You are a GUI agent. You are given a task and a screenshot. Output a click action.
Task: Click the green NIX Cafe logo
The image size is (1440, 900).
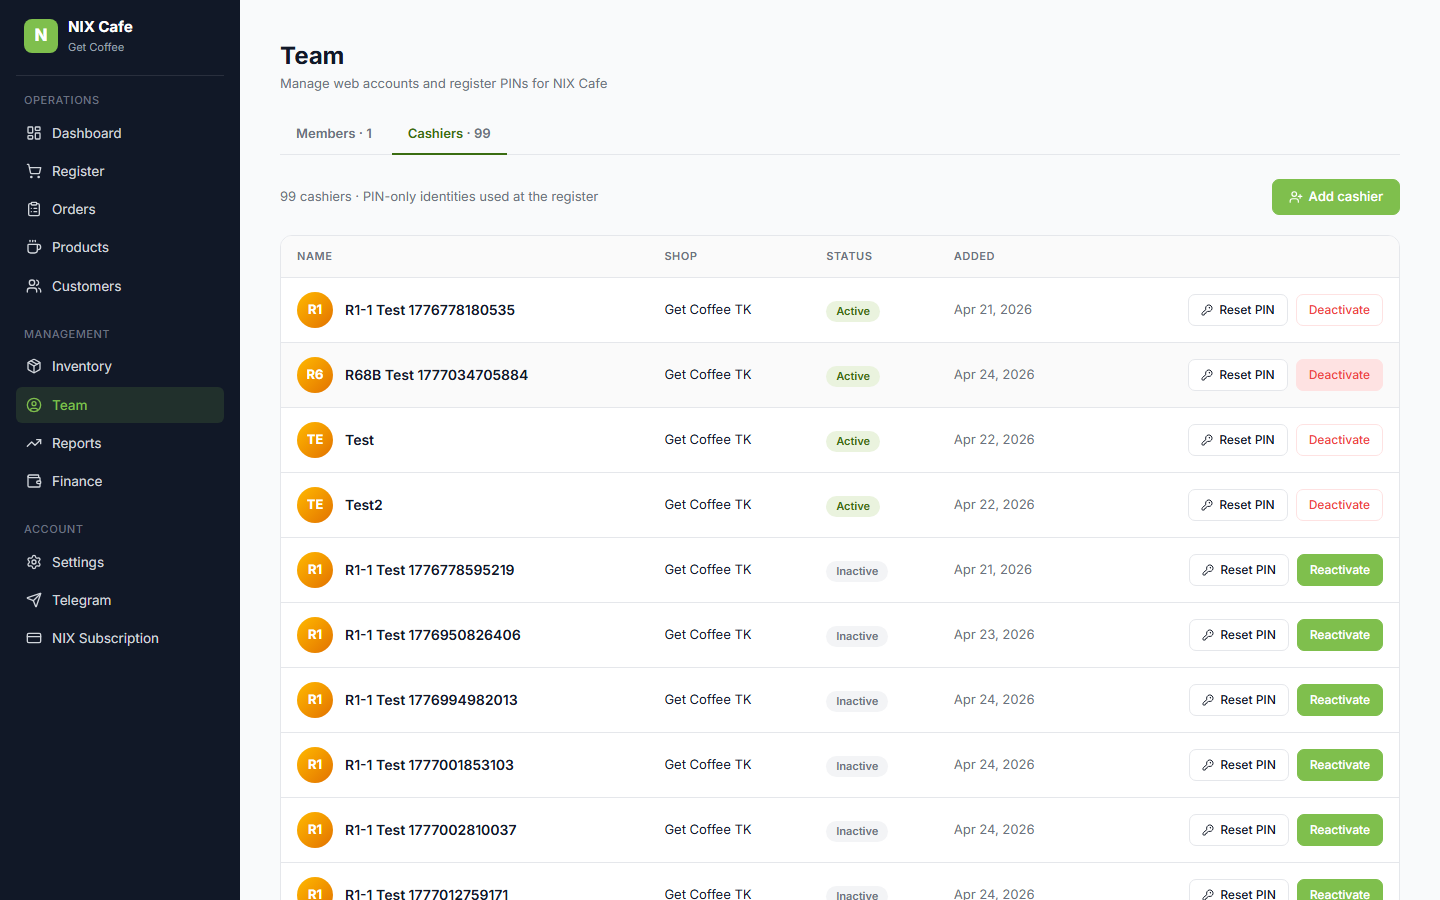(41, 35)
